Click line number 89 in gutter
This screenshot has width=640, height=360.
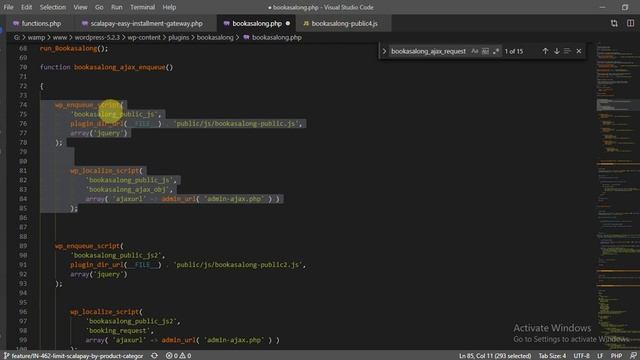pyautogui.click(x=23, y=246)
